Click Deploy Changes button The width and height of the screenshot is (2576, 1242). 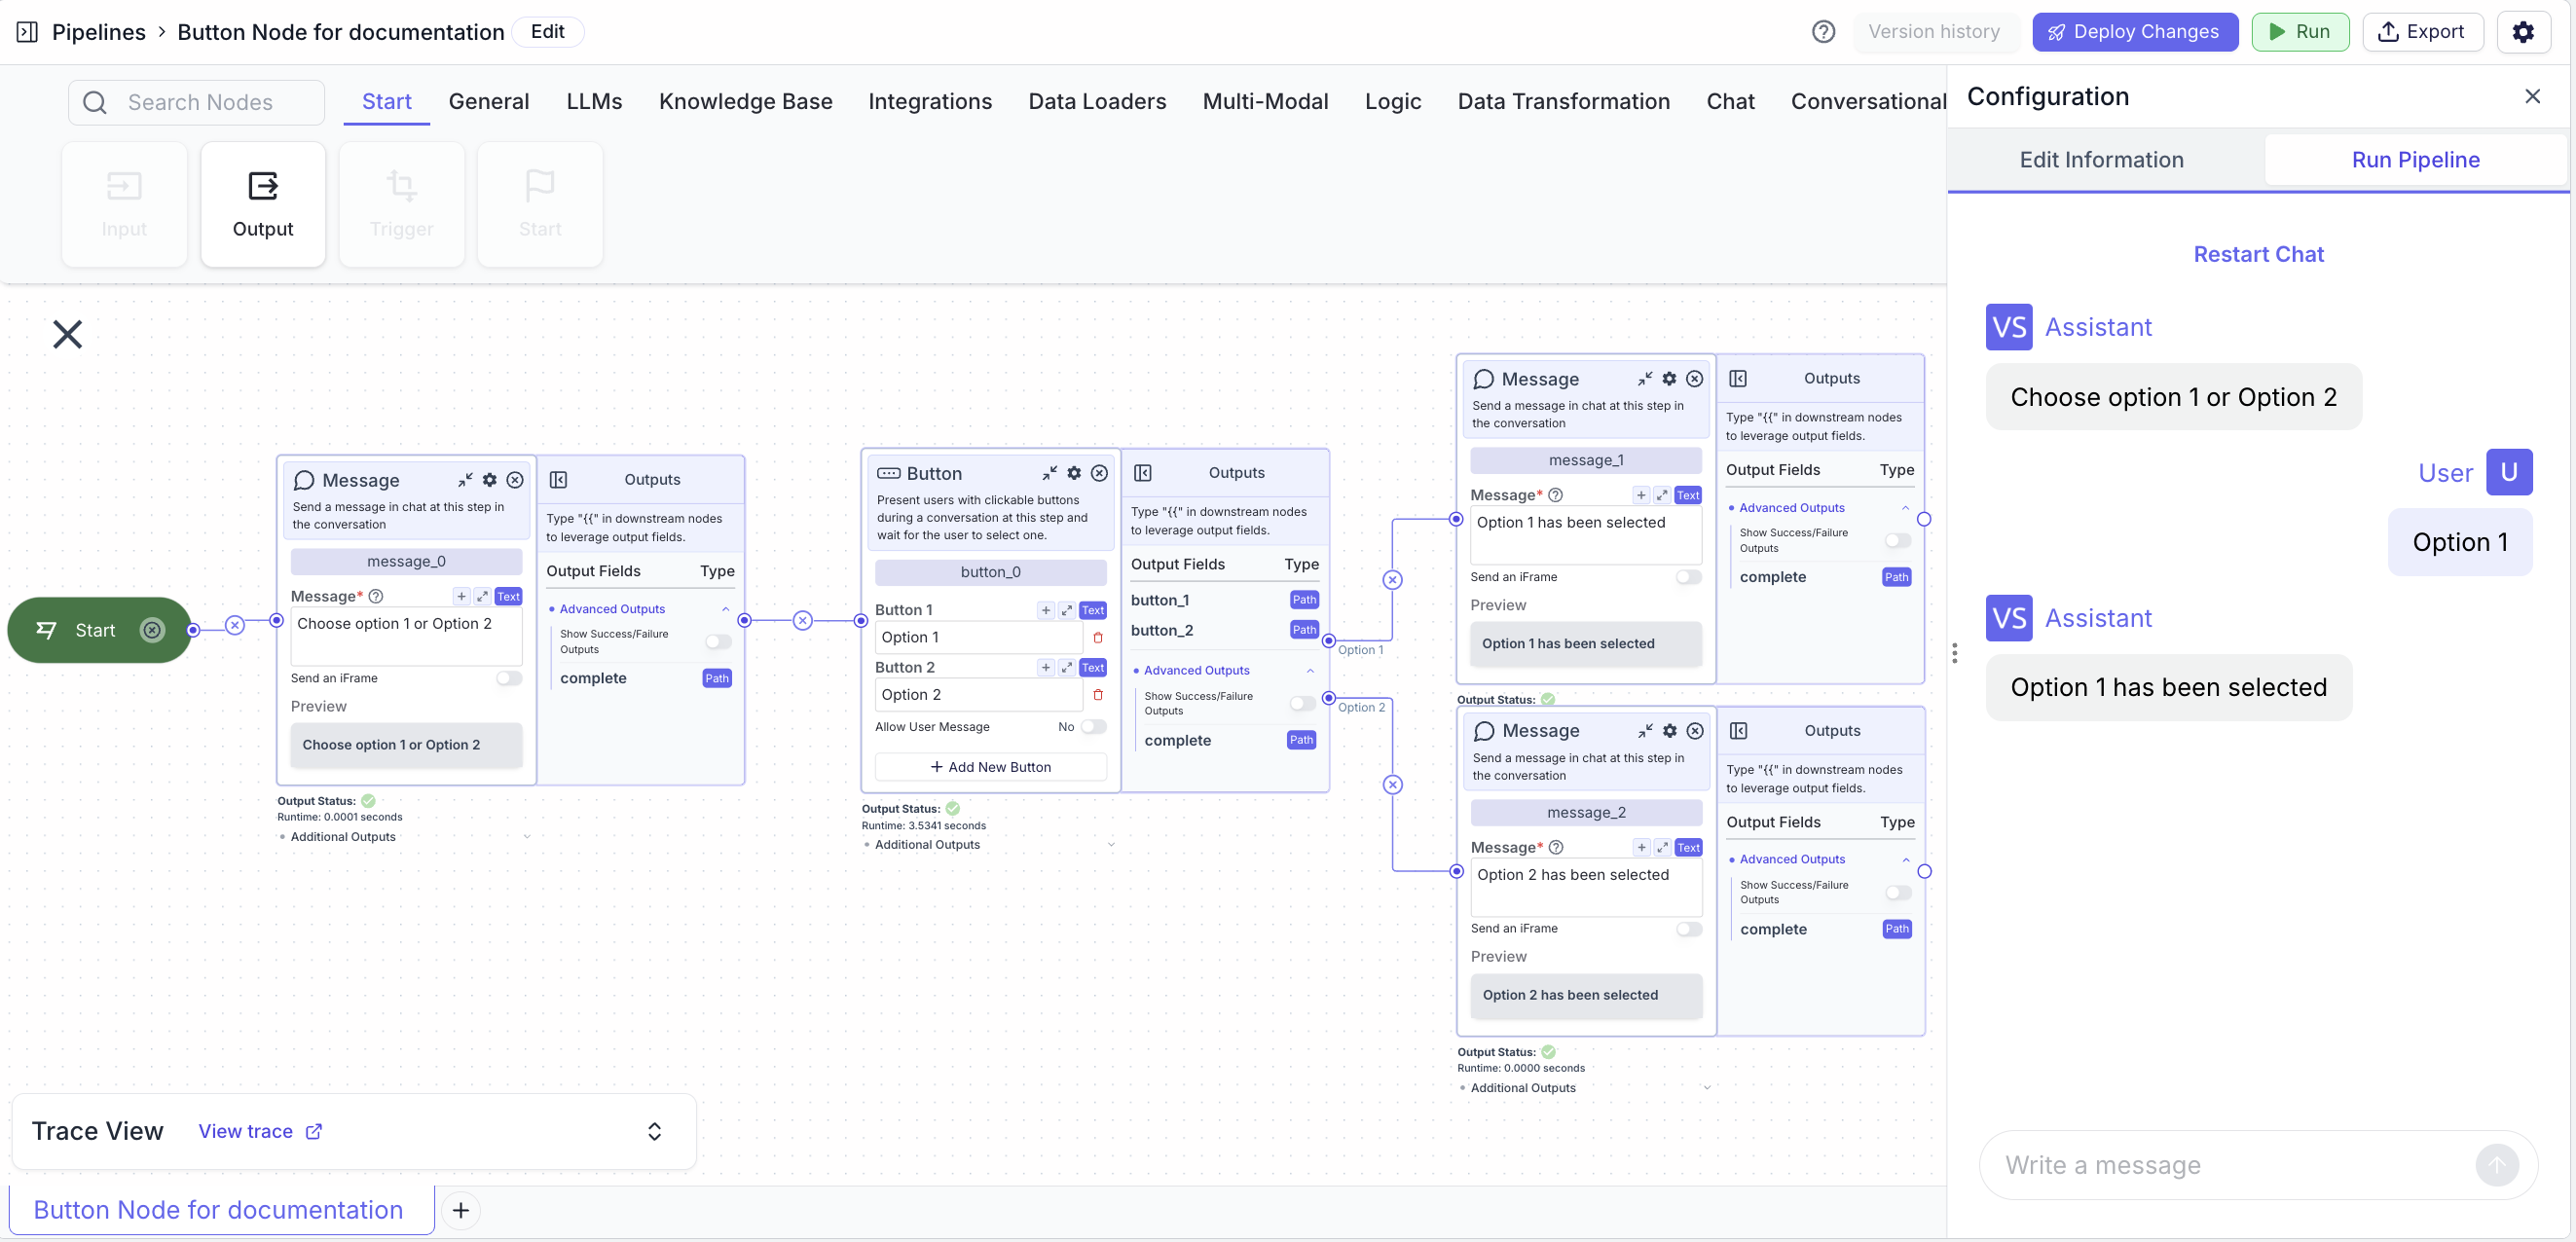pos(2134,32)
